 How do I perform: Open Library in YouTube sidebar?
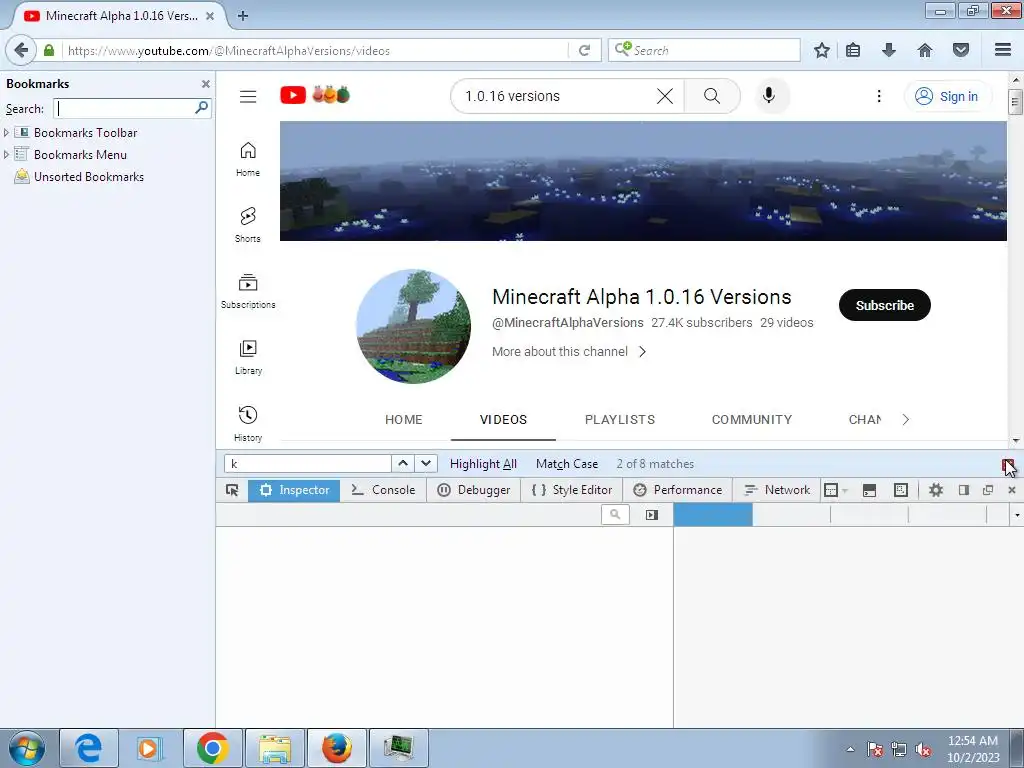pos(248,357)
